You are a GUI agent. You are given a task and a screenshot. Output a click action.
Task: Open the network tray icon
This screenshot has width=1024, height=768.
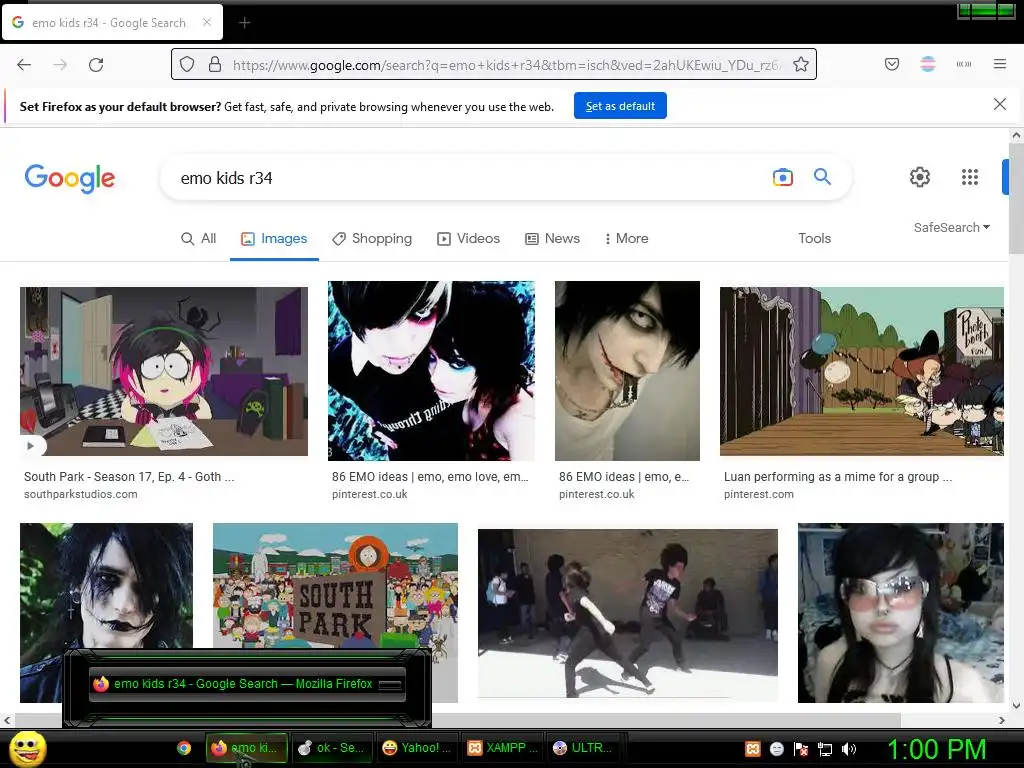[825, 748]
